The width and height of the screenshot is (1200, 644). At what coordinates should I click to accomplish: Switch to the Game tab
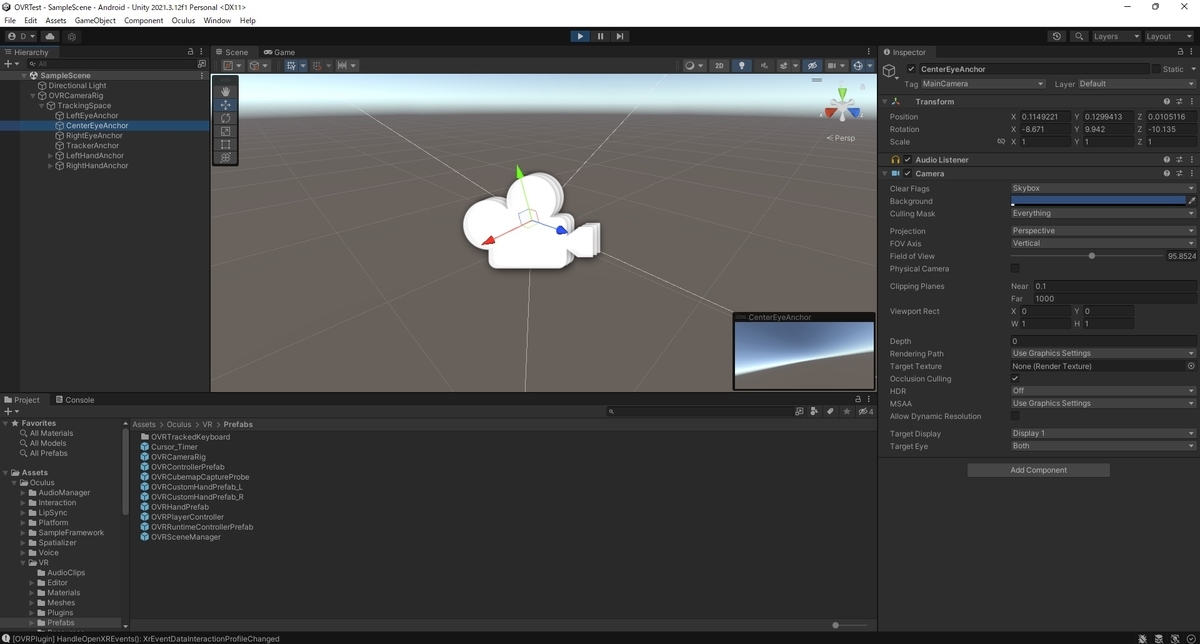279,52
